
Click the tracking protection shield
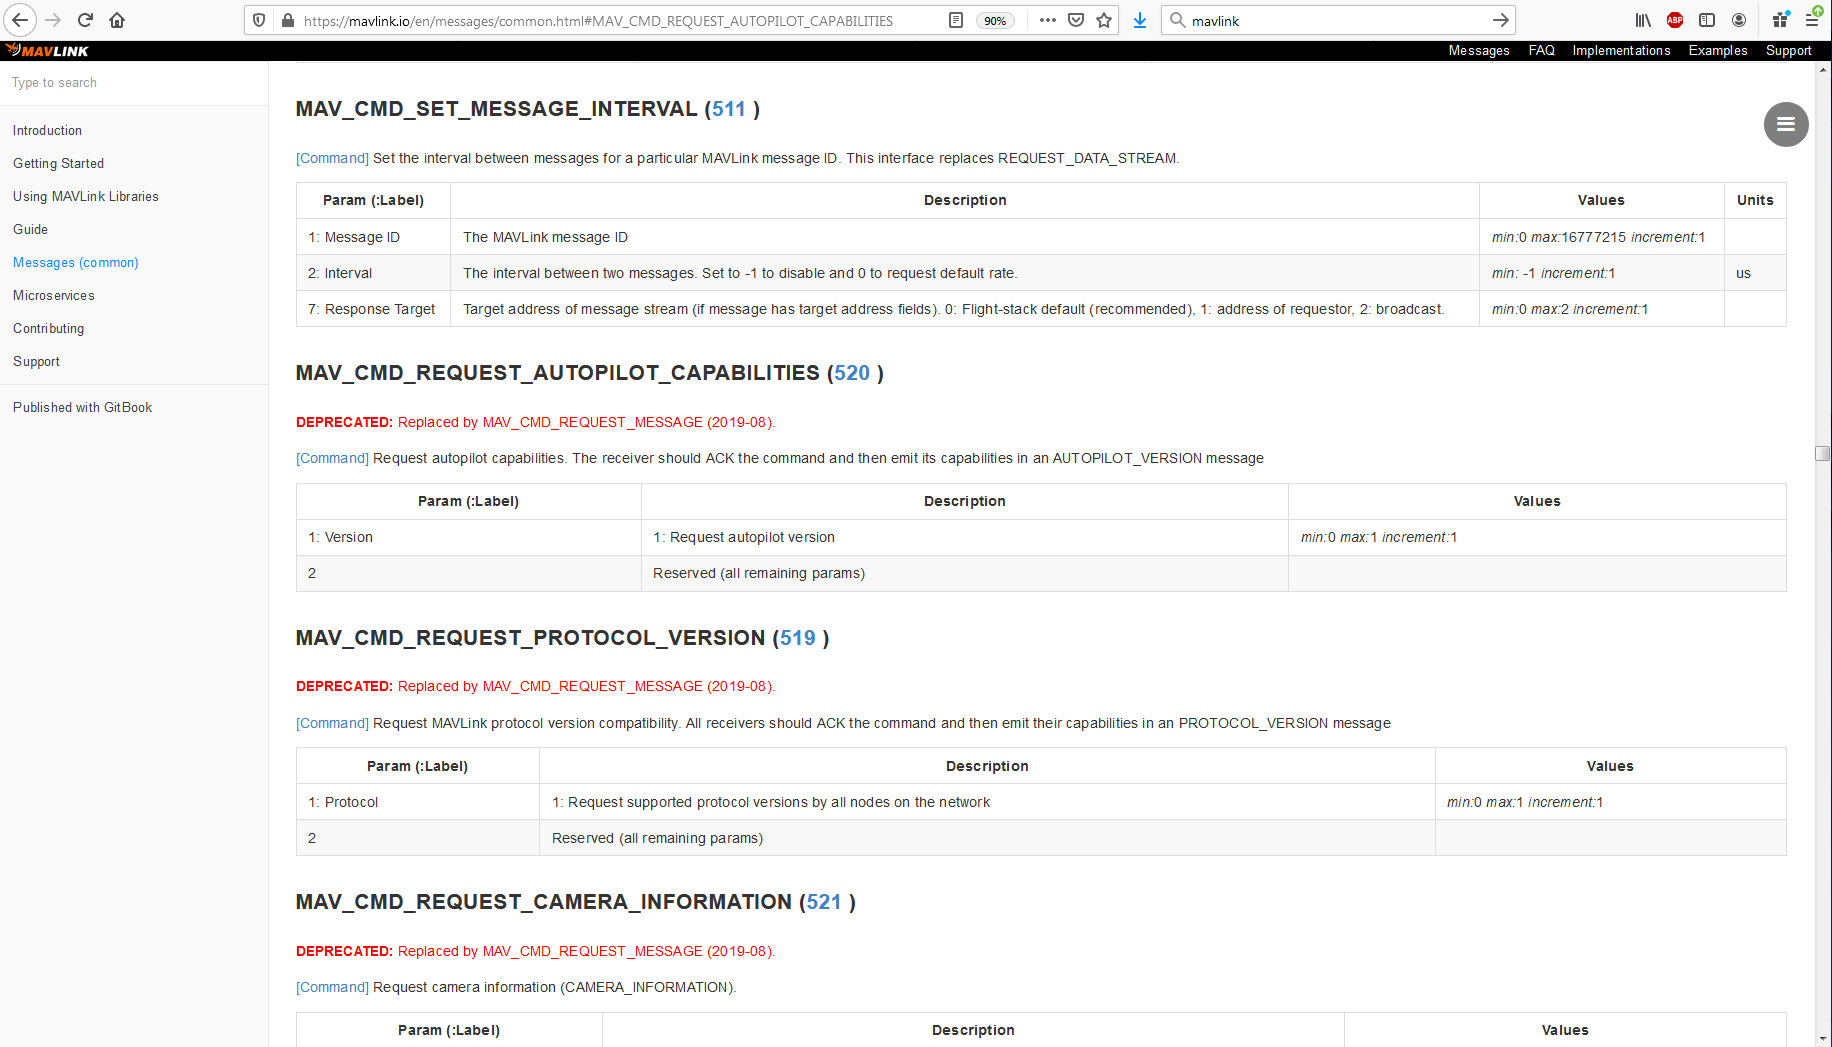pos(259,20)
